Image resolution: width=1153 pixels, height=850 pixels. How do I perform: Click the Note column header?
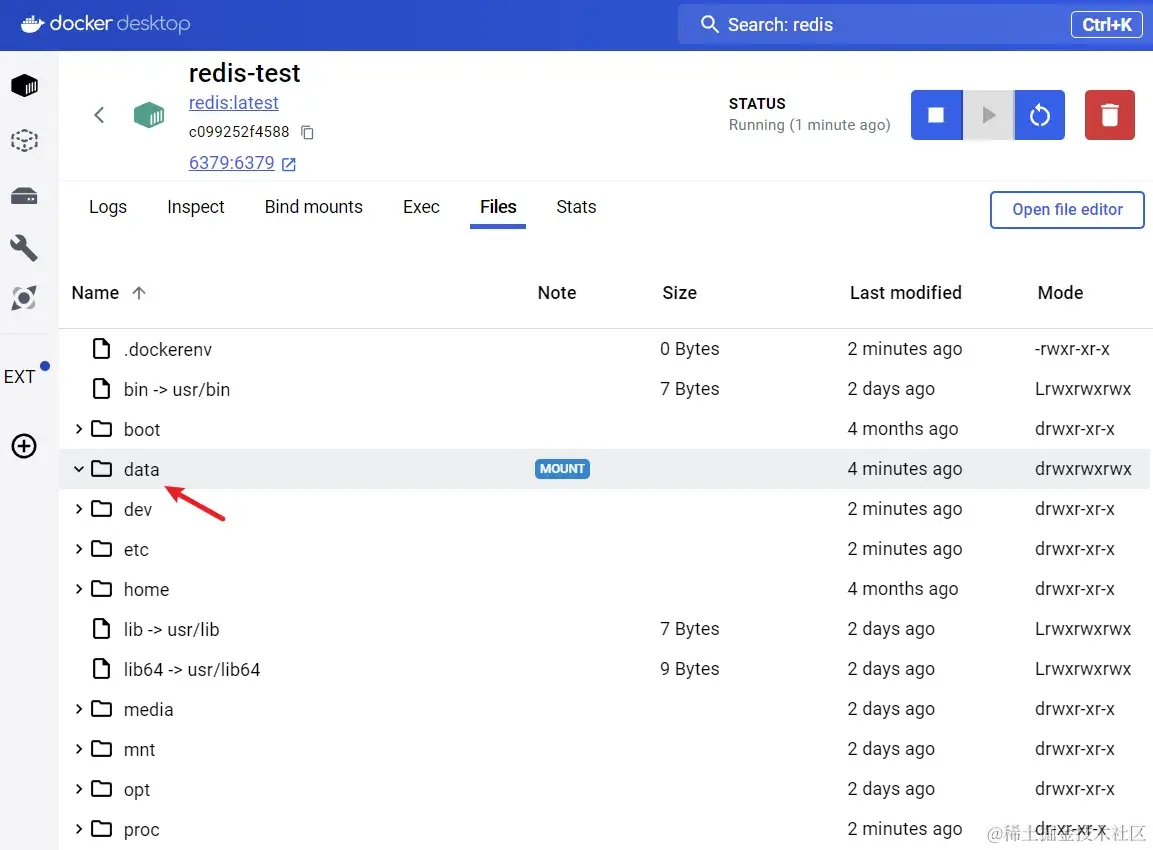point(557,293)
